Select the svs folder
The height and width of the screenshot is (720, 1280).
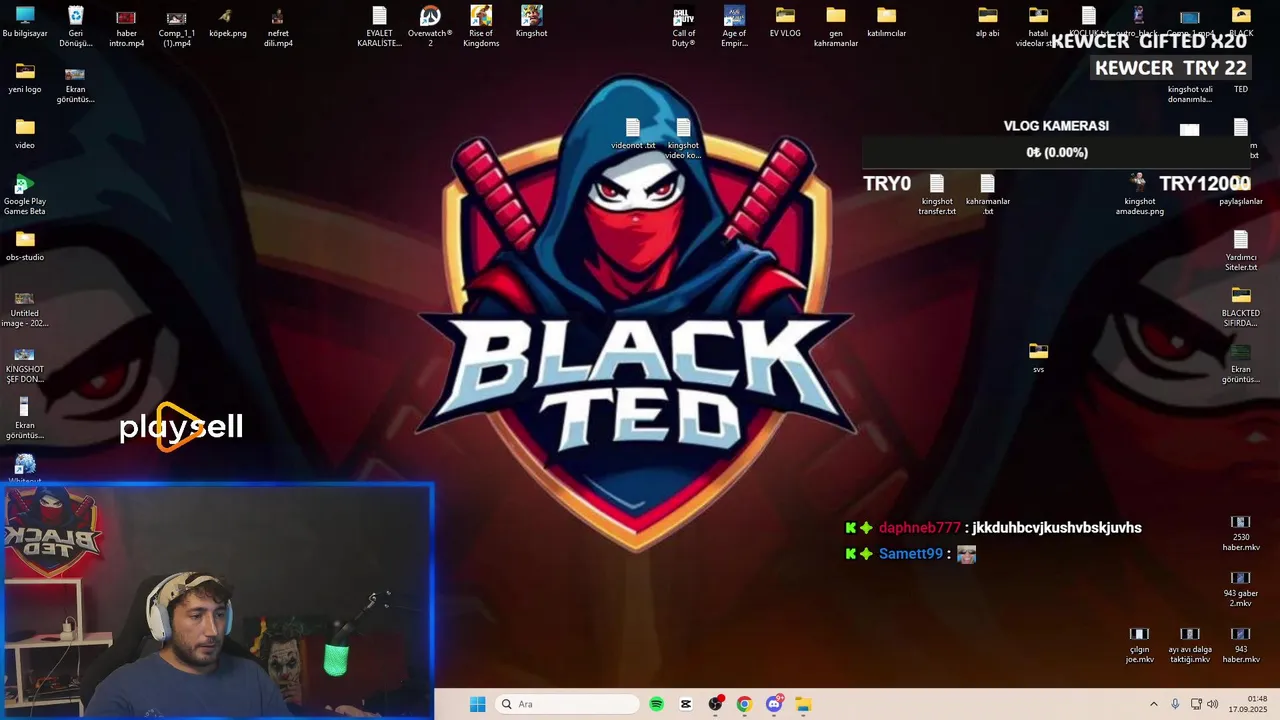pyautogui.click(x=1038, y=358)
